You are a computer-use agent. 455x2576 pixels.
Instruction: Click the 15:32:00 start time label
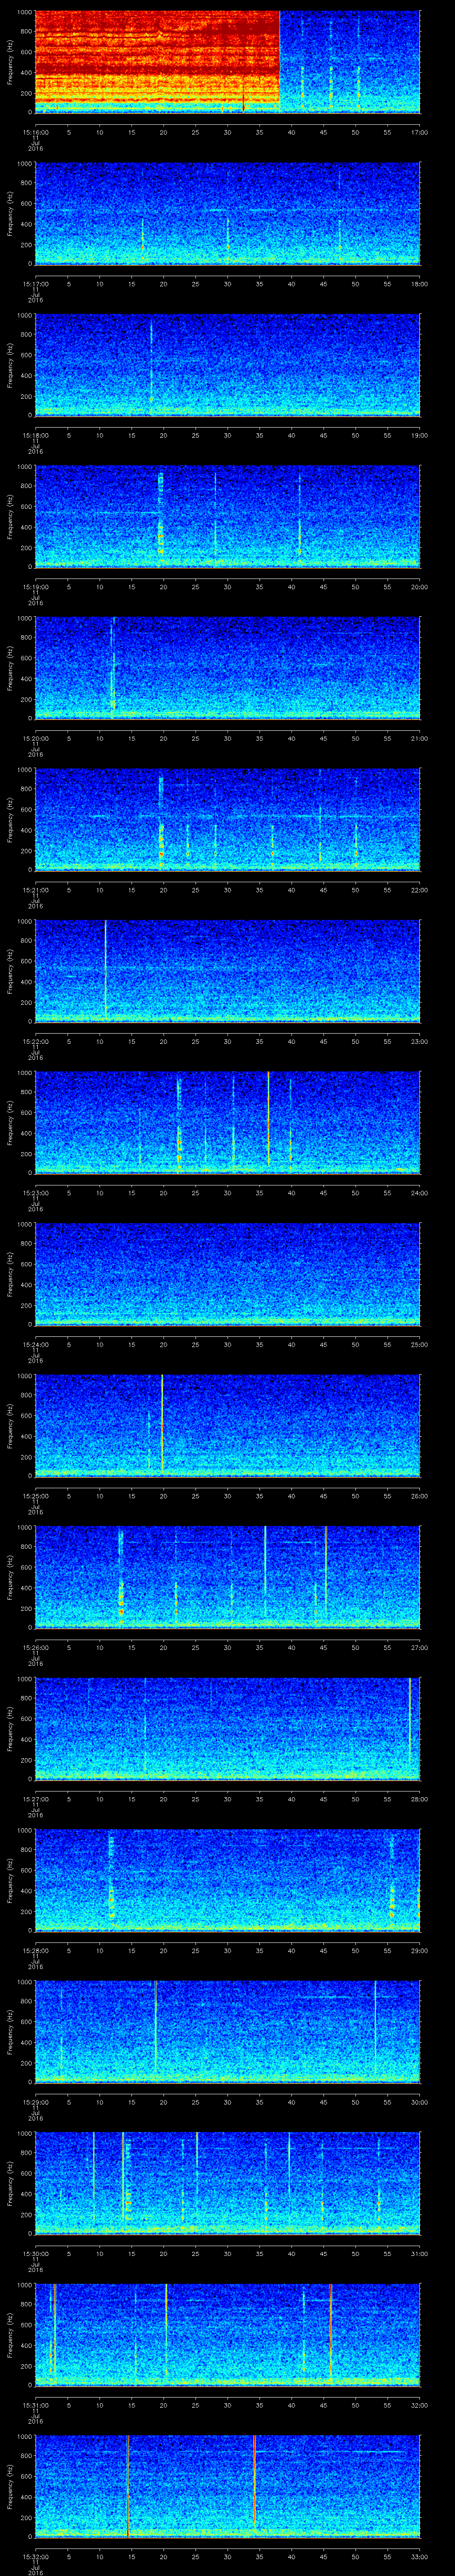coord(36,2556)
